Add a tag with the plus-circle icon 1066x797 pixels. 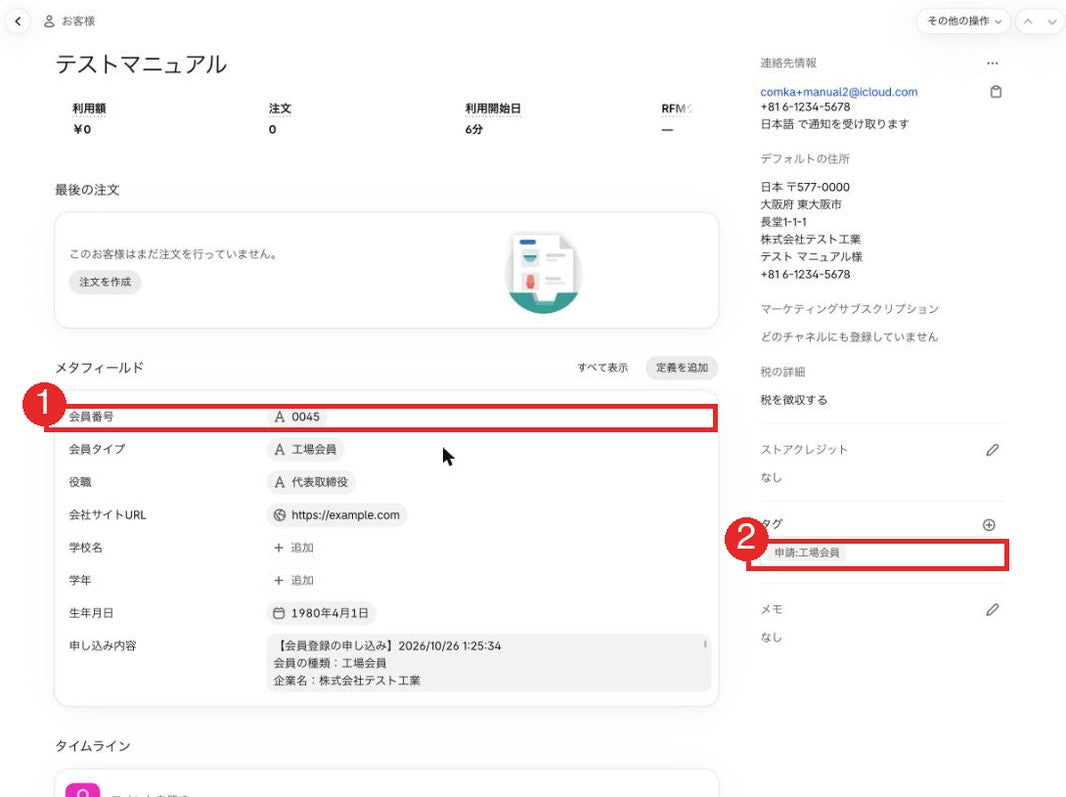989,524
